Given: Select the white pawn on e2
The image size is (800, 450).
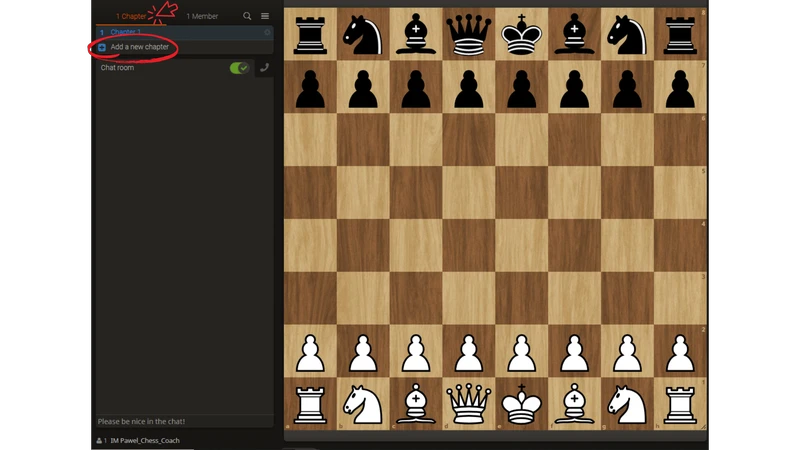Looking at the screenshot, I should click(521, 352).
